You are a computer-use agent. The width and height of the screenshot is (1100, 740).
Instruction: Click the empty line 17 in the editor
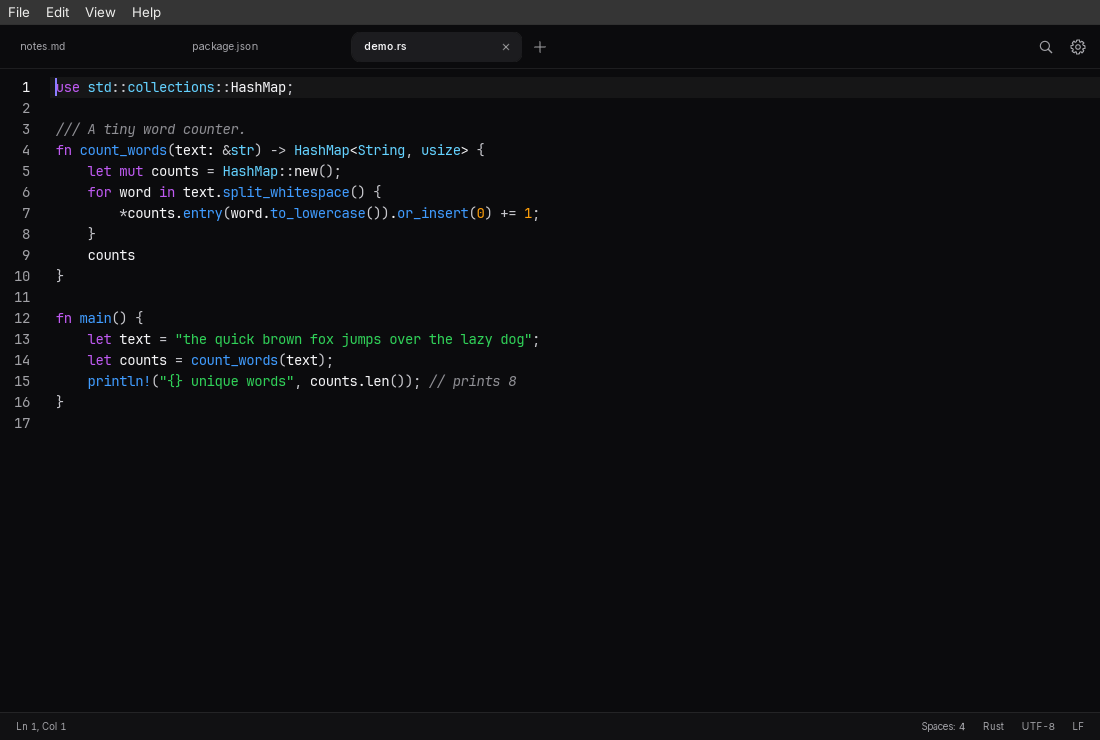575,424
